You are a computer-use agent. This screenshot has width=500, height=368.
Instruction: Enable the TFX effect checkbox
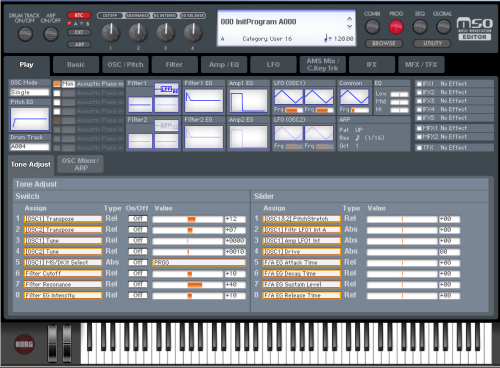click(x=420, y=148)
